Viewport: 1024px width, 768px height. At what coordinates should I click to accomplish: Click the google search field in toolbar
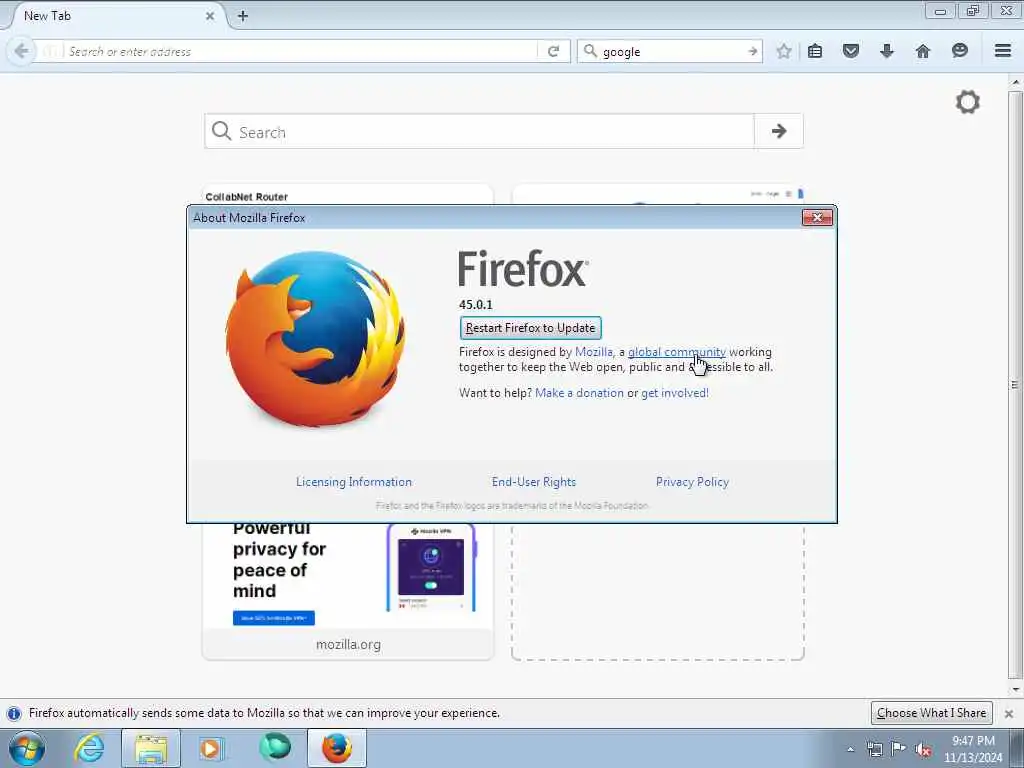[x=671, y=51]
